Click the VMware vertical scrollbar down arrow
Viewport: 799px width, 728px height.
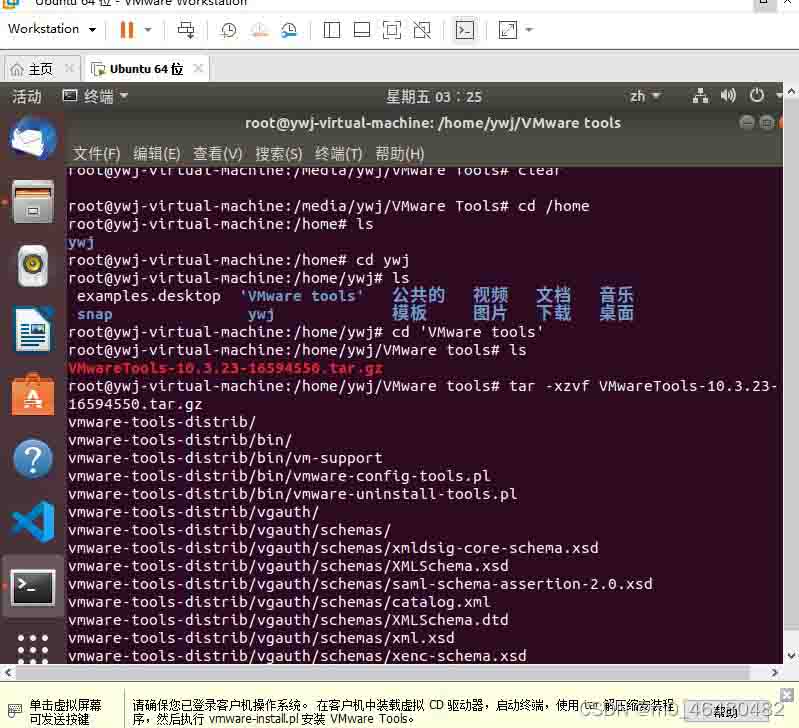791,656
